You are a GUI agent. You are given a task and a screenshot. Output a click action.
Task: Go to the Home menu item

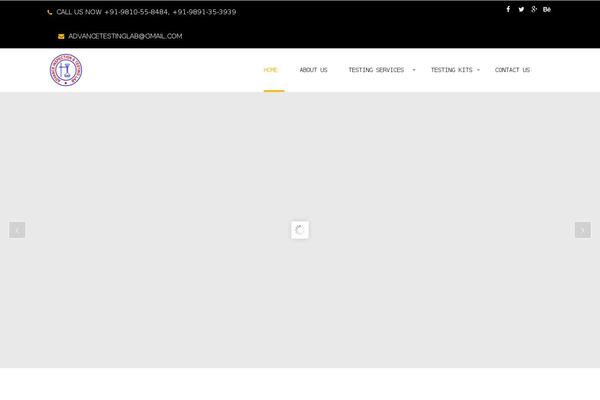pyautogui.click(x=271, y=70)
